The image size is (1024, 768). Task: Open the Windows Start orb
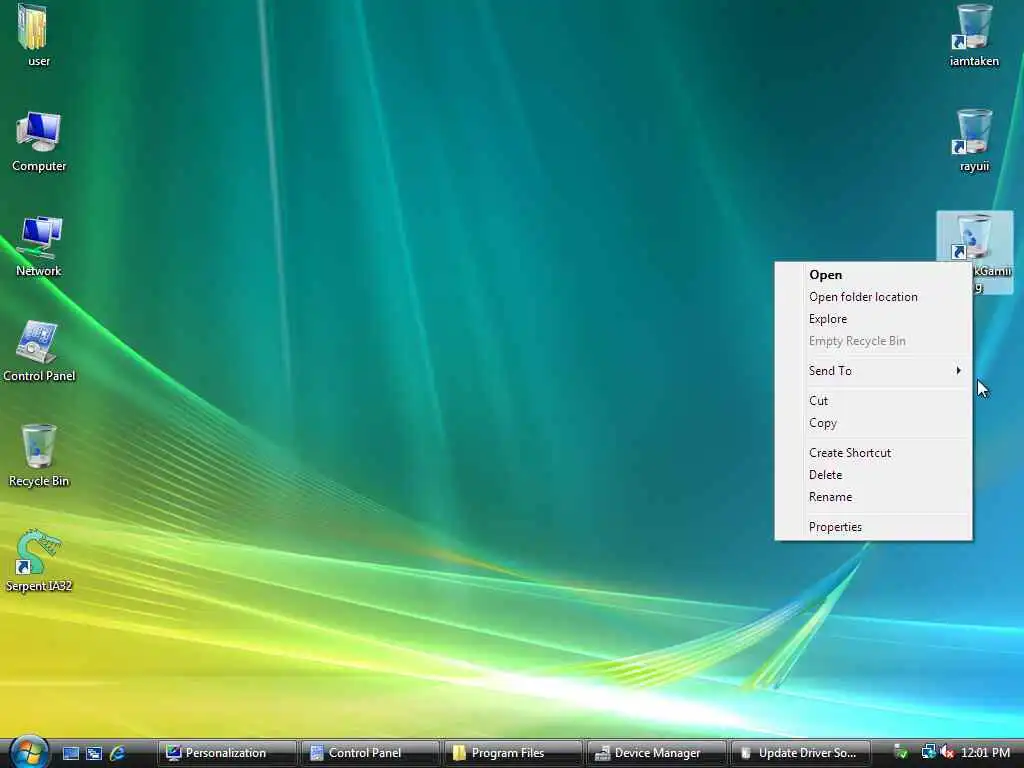tap(28, 752)
